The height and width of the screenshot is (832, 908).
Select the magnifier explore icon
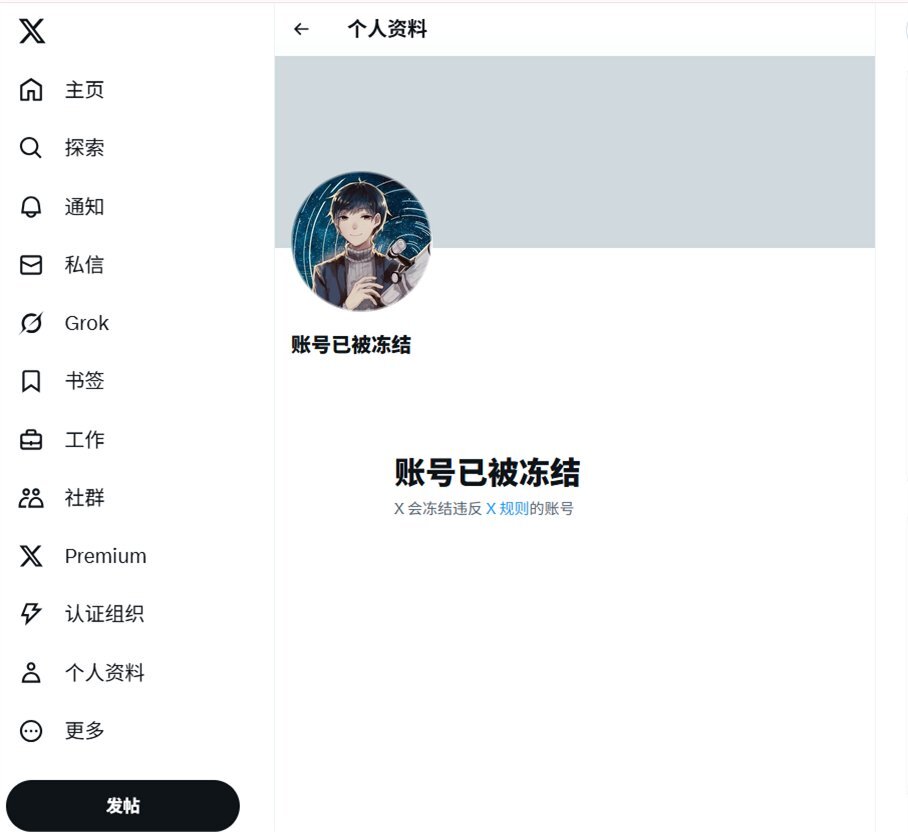[x=31, y=148]
